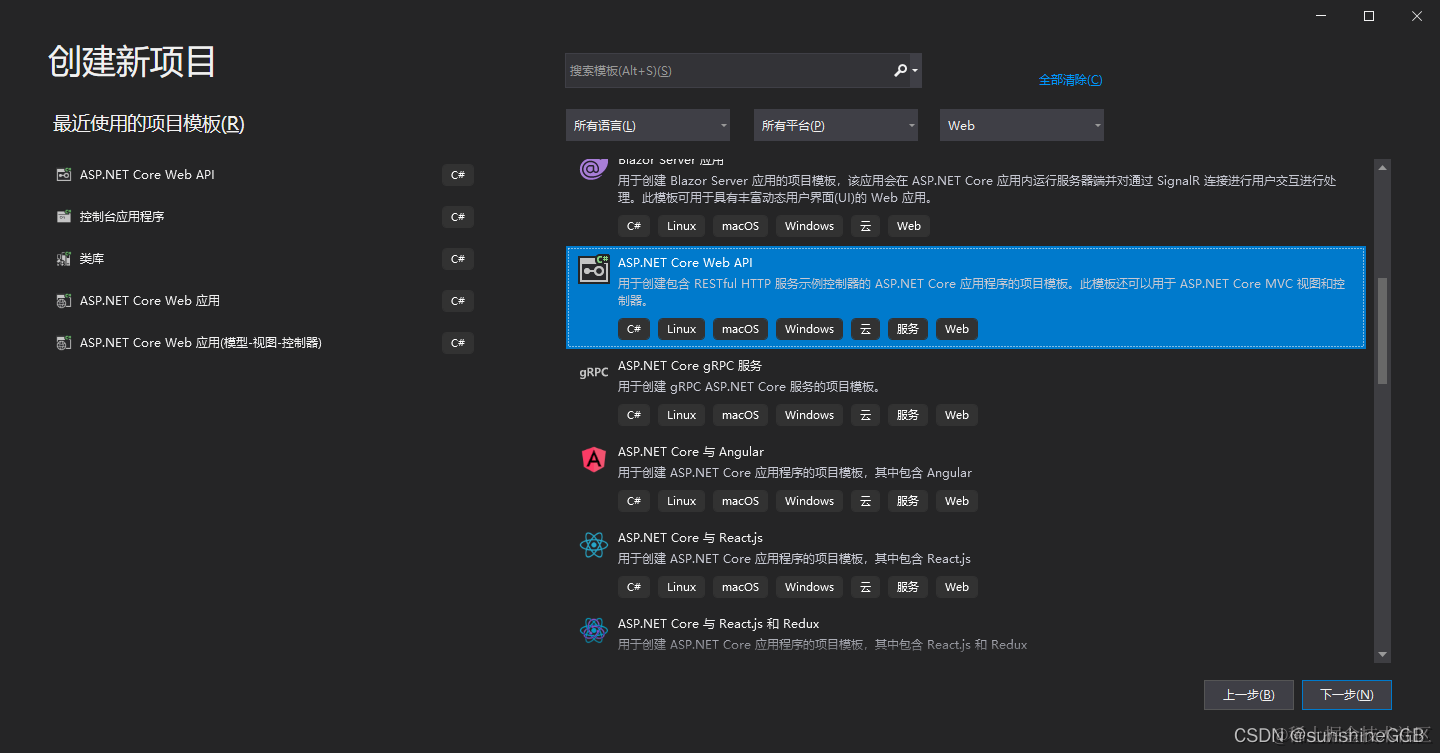The width and height of the screenshot is (1440, 753).
Task: Click the search magnifier icon
Action: 900,70
